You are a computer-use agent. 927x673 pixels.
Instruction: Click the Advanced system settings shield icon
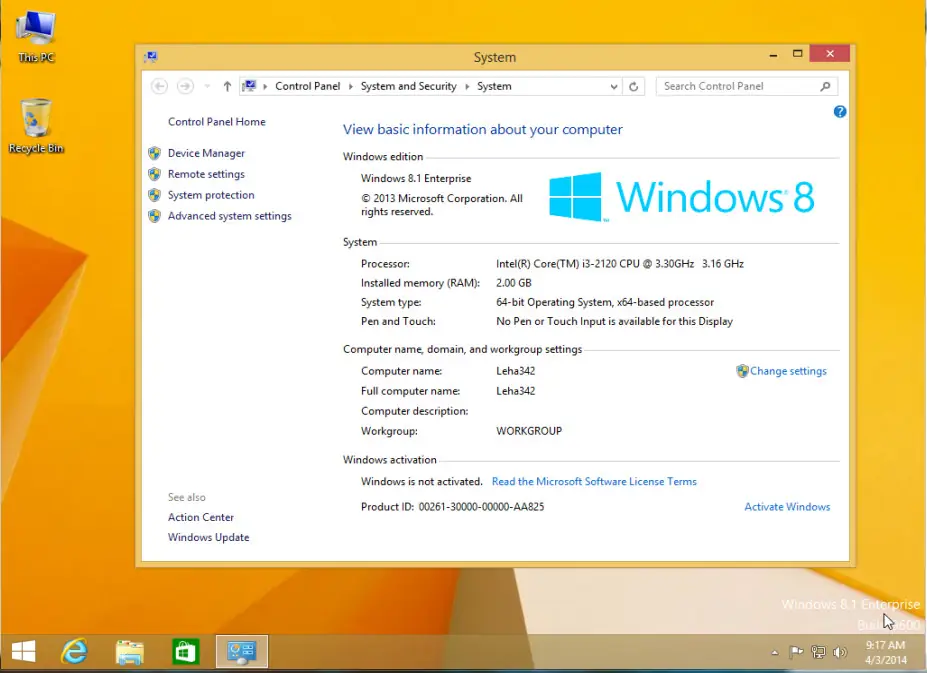154,216
